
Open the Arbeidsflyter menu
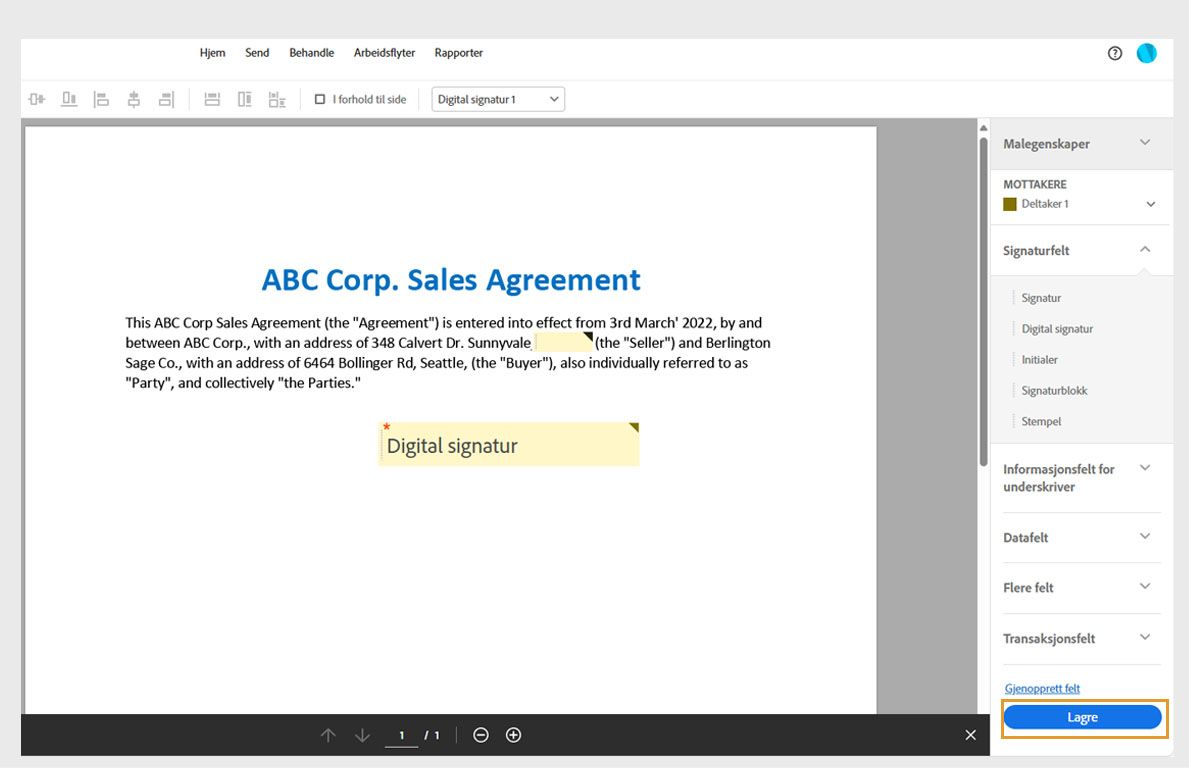[384, 53]
